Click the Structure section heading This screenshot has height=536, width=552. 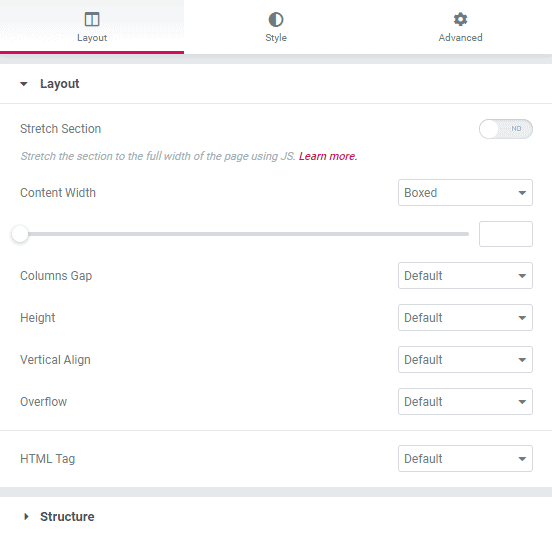67,516
